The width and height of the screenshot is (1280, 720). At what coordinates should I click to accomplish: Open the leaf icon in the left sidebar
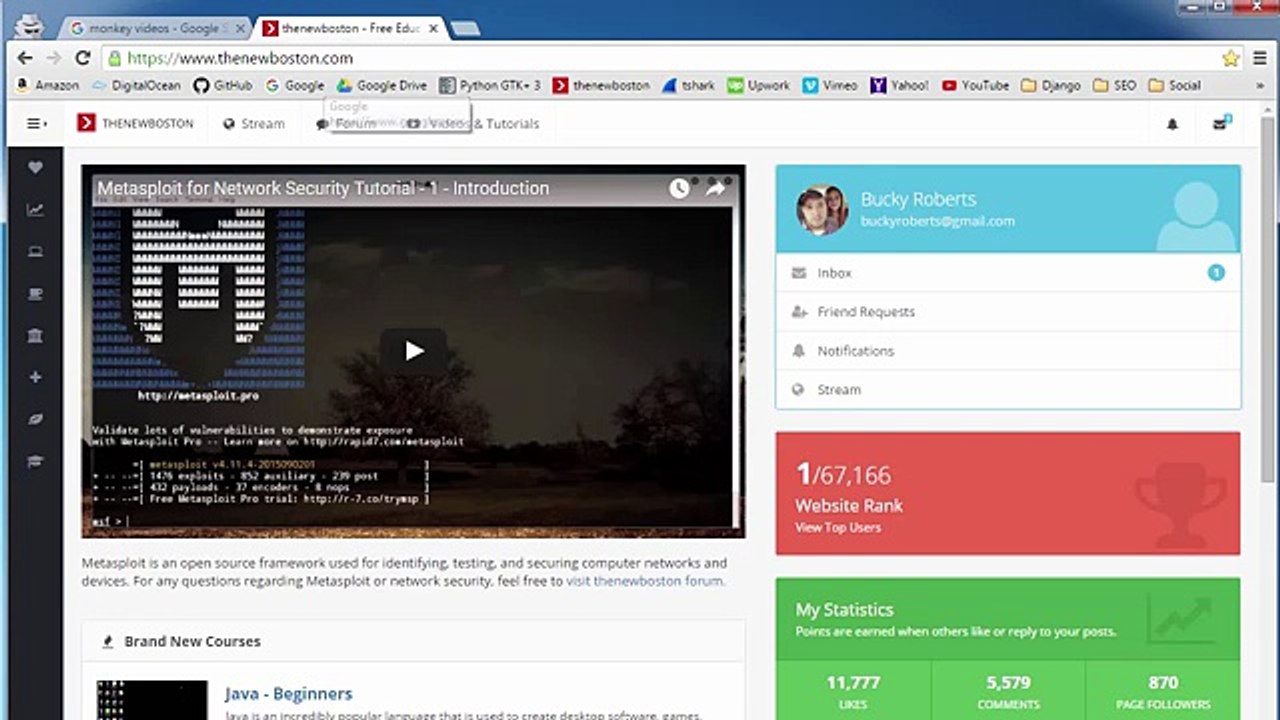pos(35,419)
